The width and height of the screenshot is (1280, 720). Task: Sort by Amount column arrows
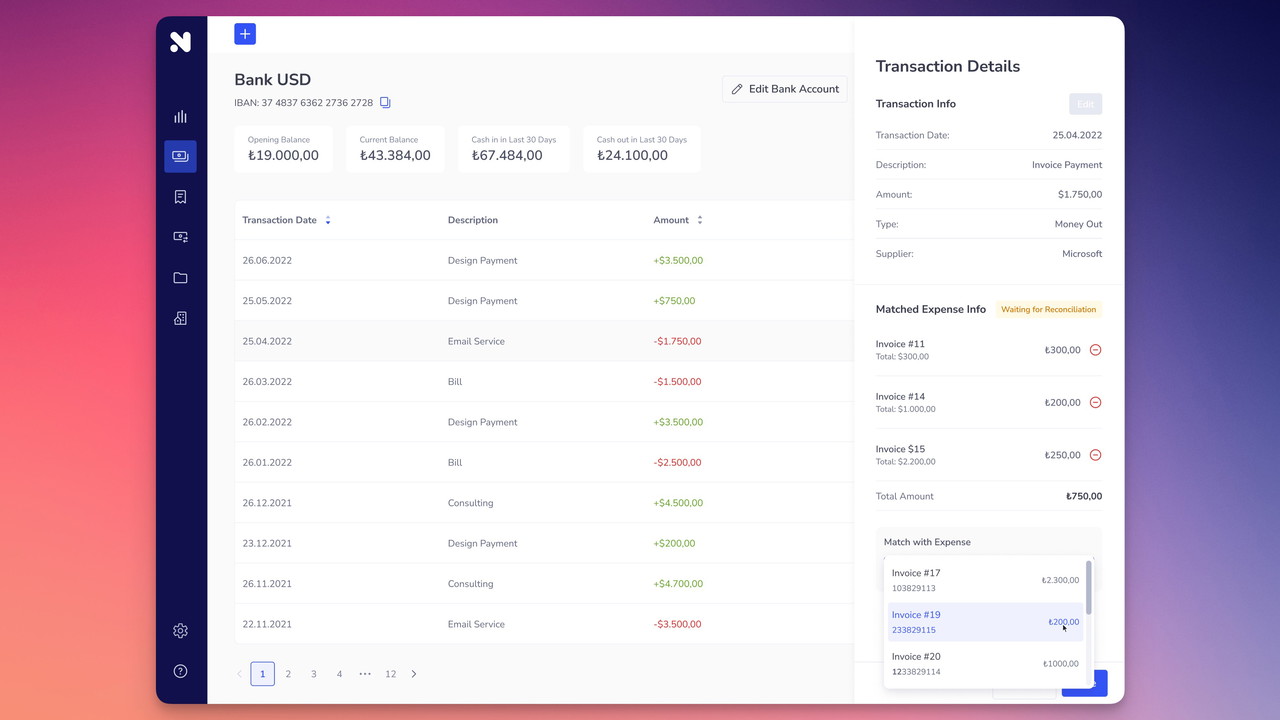[x=699, y=220]
